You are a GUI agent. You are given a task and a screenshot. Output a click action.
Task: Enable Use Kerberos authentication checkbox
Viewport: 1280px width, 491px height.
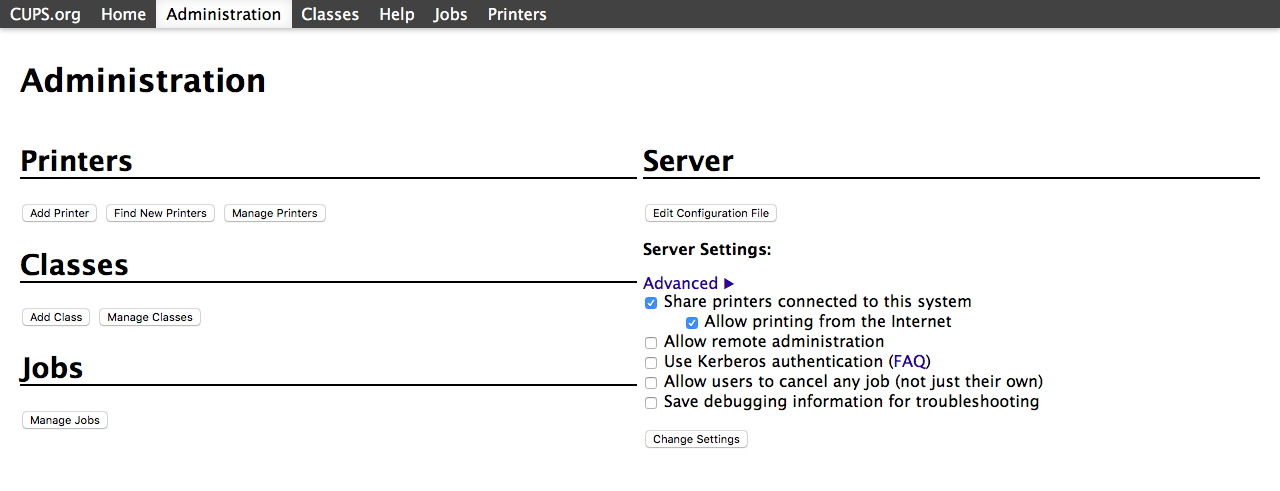pos(651,363)
